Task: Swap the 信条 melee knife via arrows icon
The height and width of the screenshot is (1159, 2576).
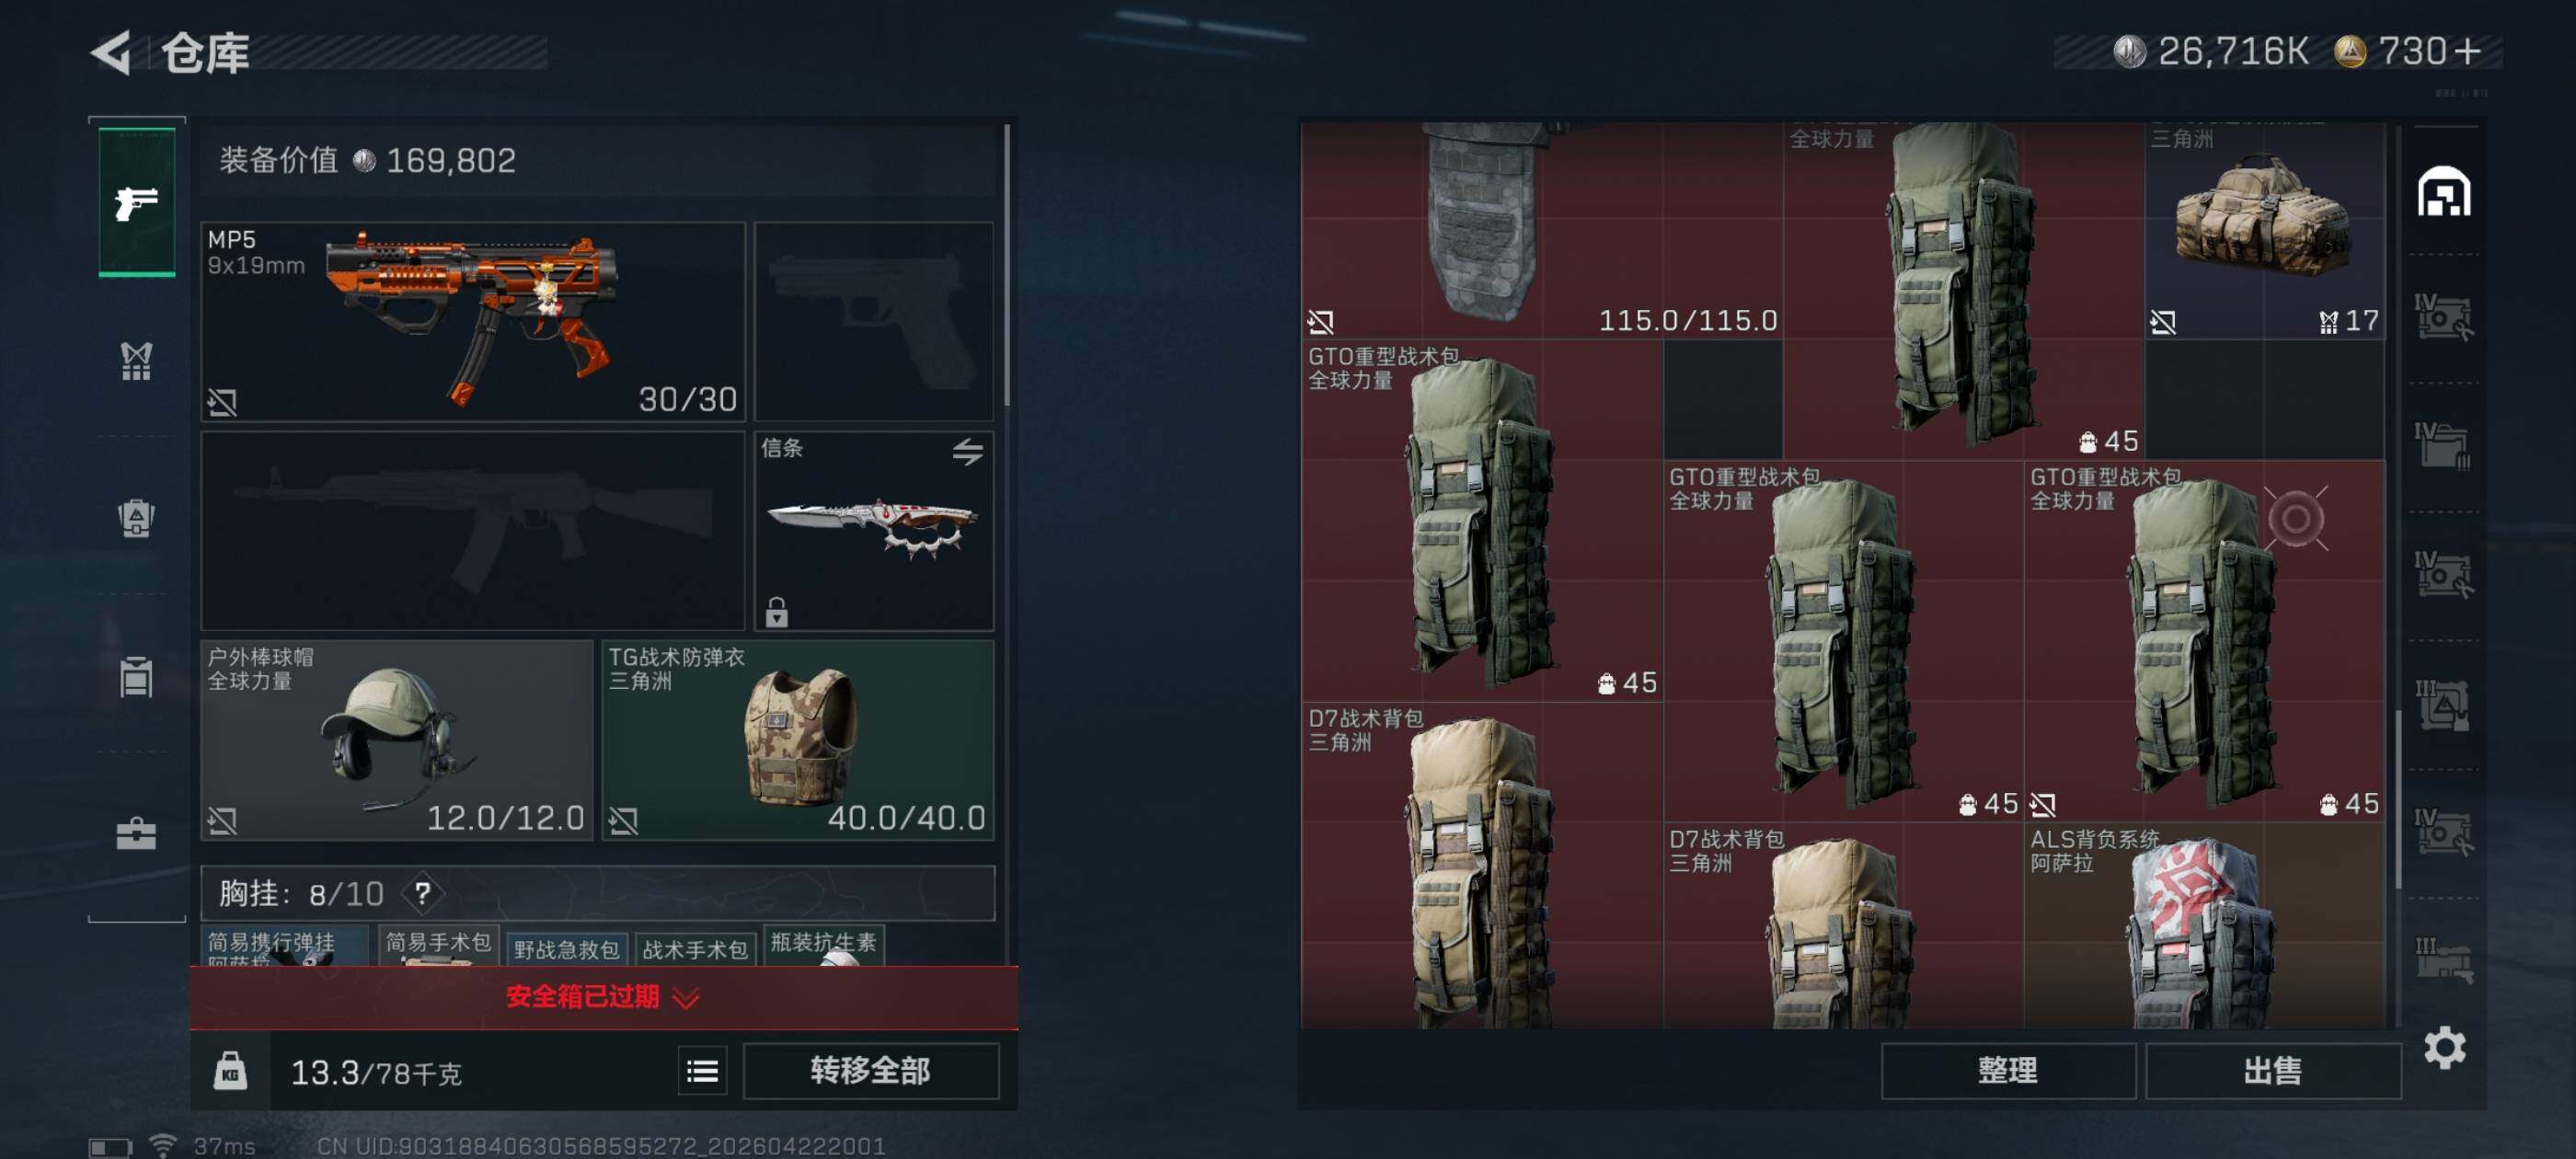Action: point(967,452)
